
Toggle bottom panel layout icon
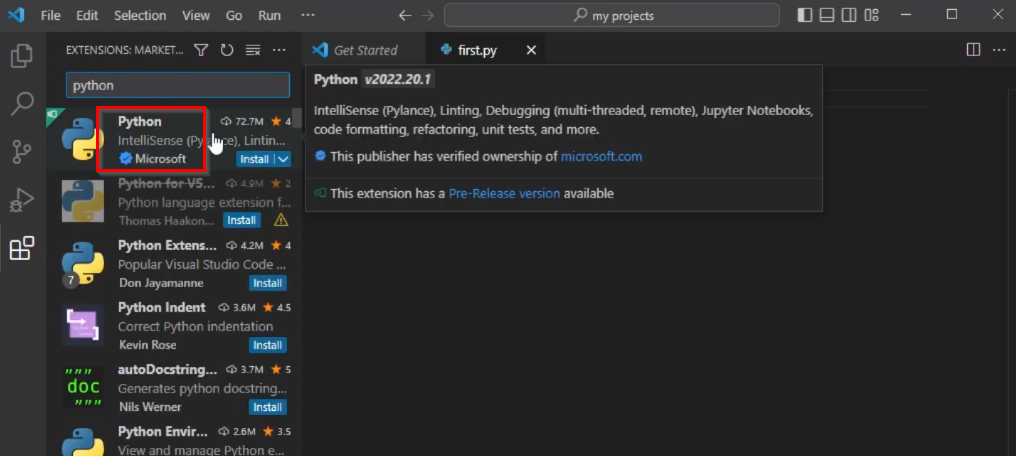pos(826,15)
